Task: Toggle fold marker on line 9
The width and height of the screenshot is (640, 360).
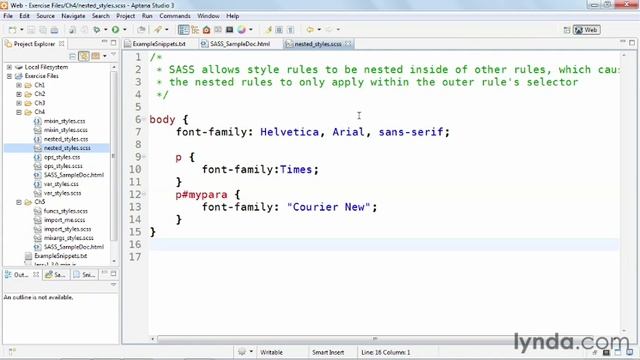Action: [x=144, y=157]
